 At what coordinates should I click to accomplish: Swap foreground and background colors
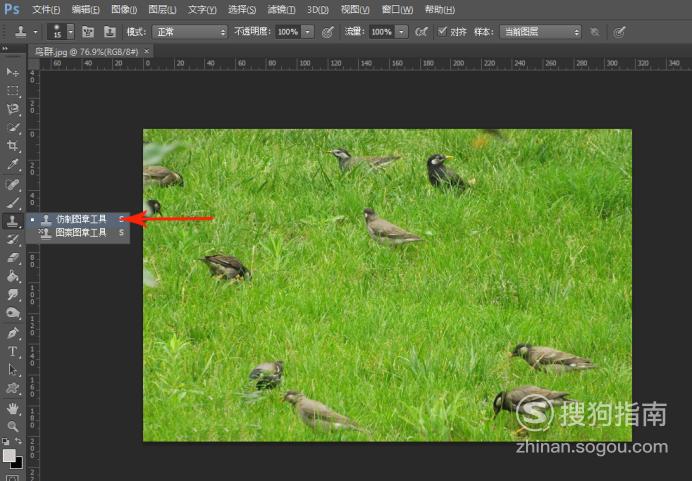coord(18,441)
